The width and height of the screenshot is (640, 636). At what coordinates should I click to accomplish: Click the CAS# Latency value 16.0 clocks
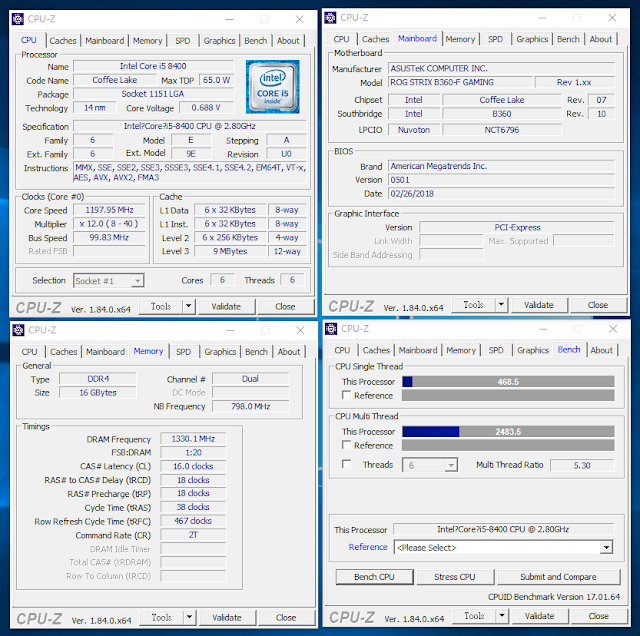pyautogui.click(x=193, y=466)
